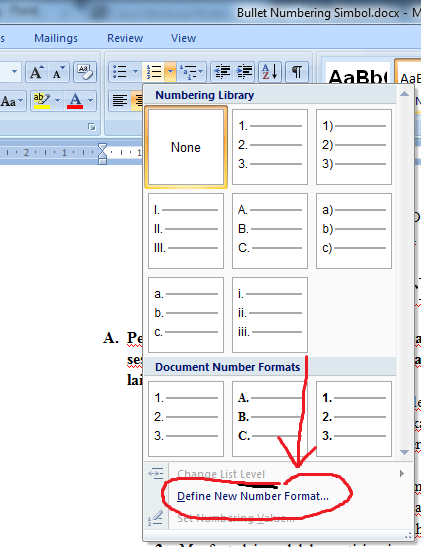421x547 pixels.
Task: Click the Decrease Indent icon
Action: 222,72
